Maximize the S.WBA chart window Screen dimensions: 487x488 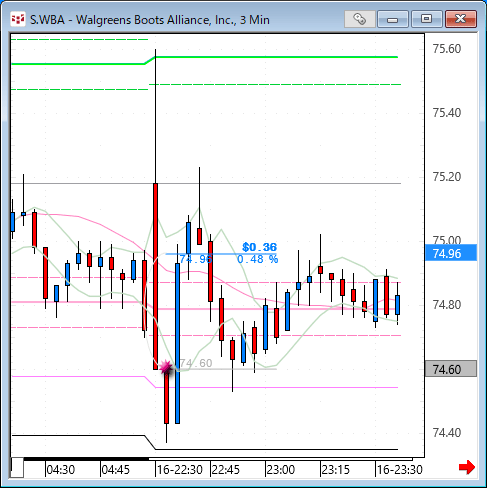click(426, 19)
